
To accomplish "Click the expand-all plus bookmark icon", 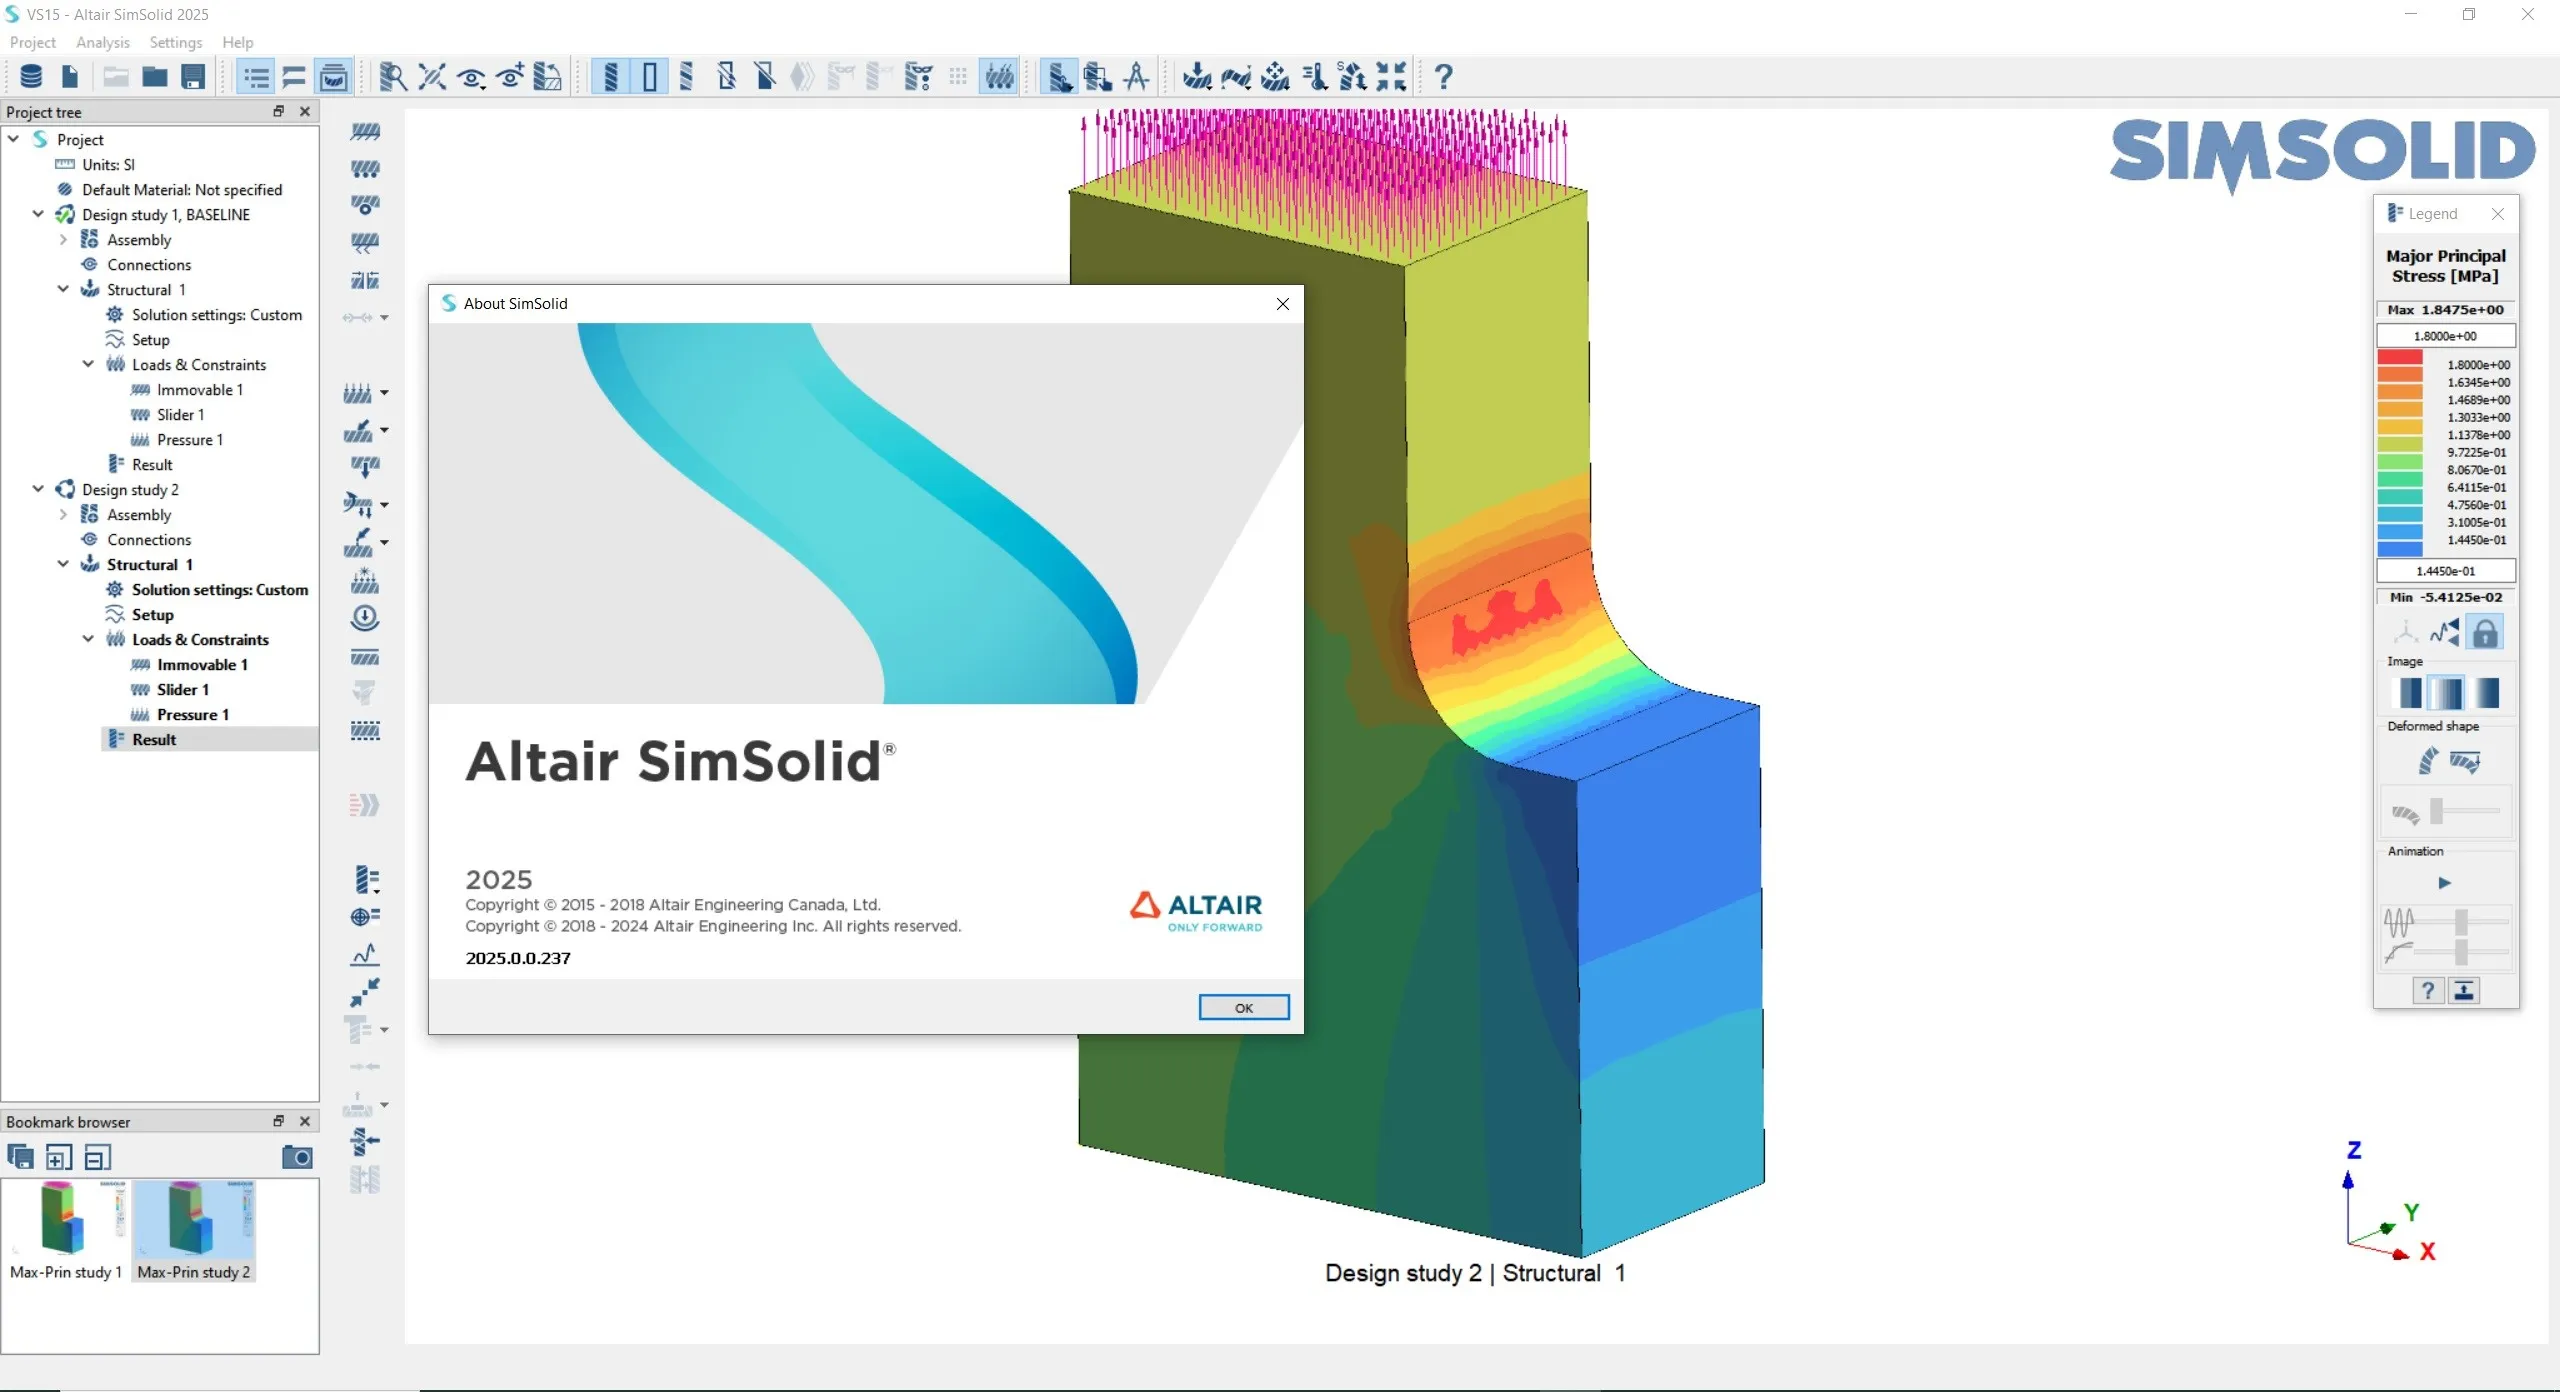I will tap(59, 1158).
